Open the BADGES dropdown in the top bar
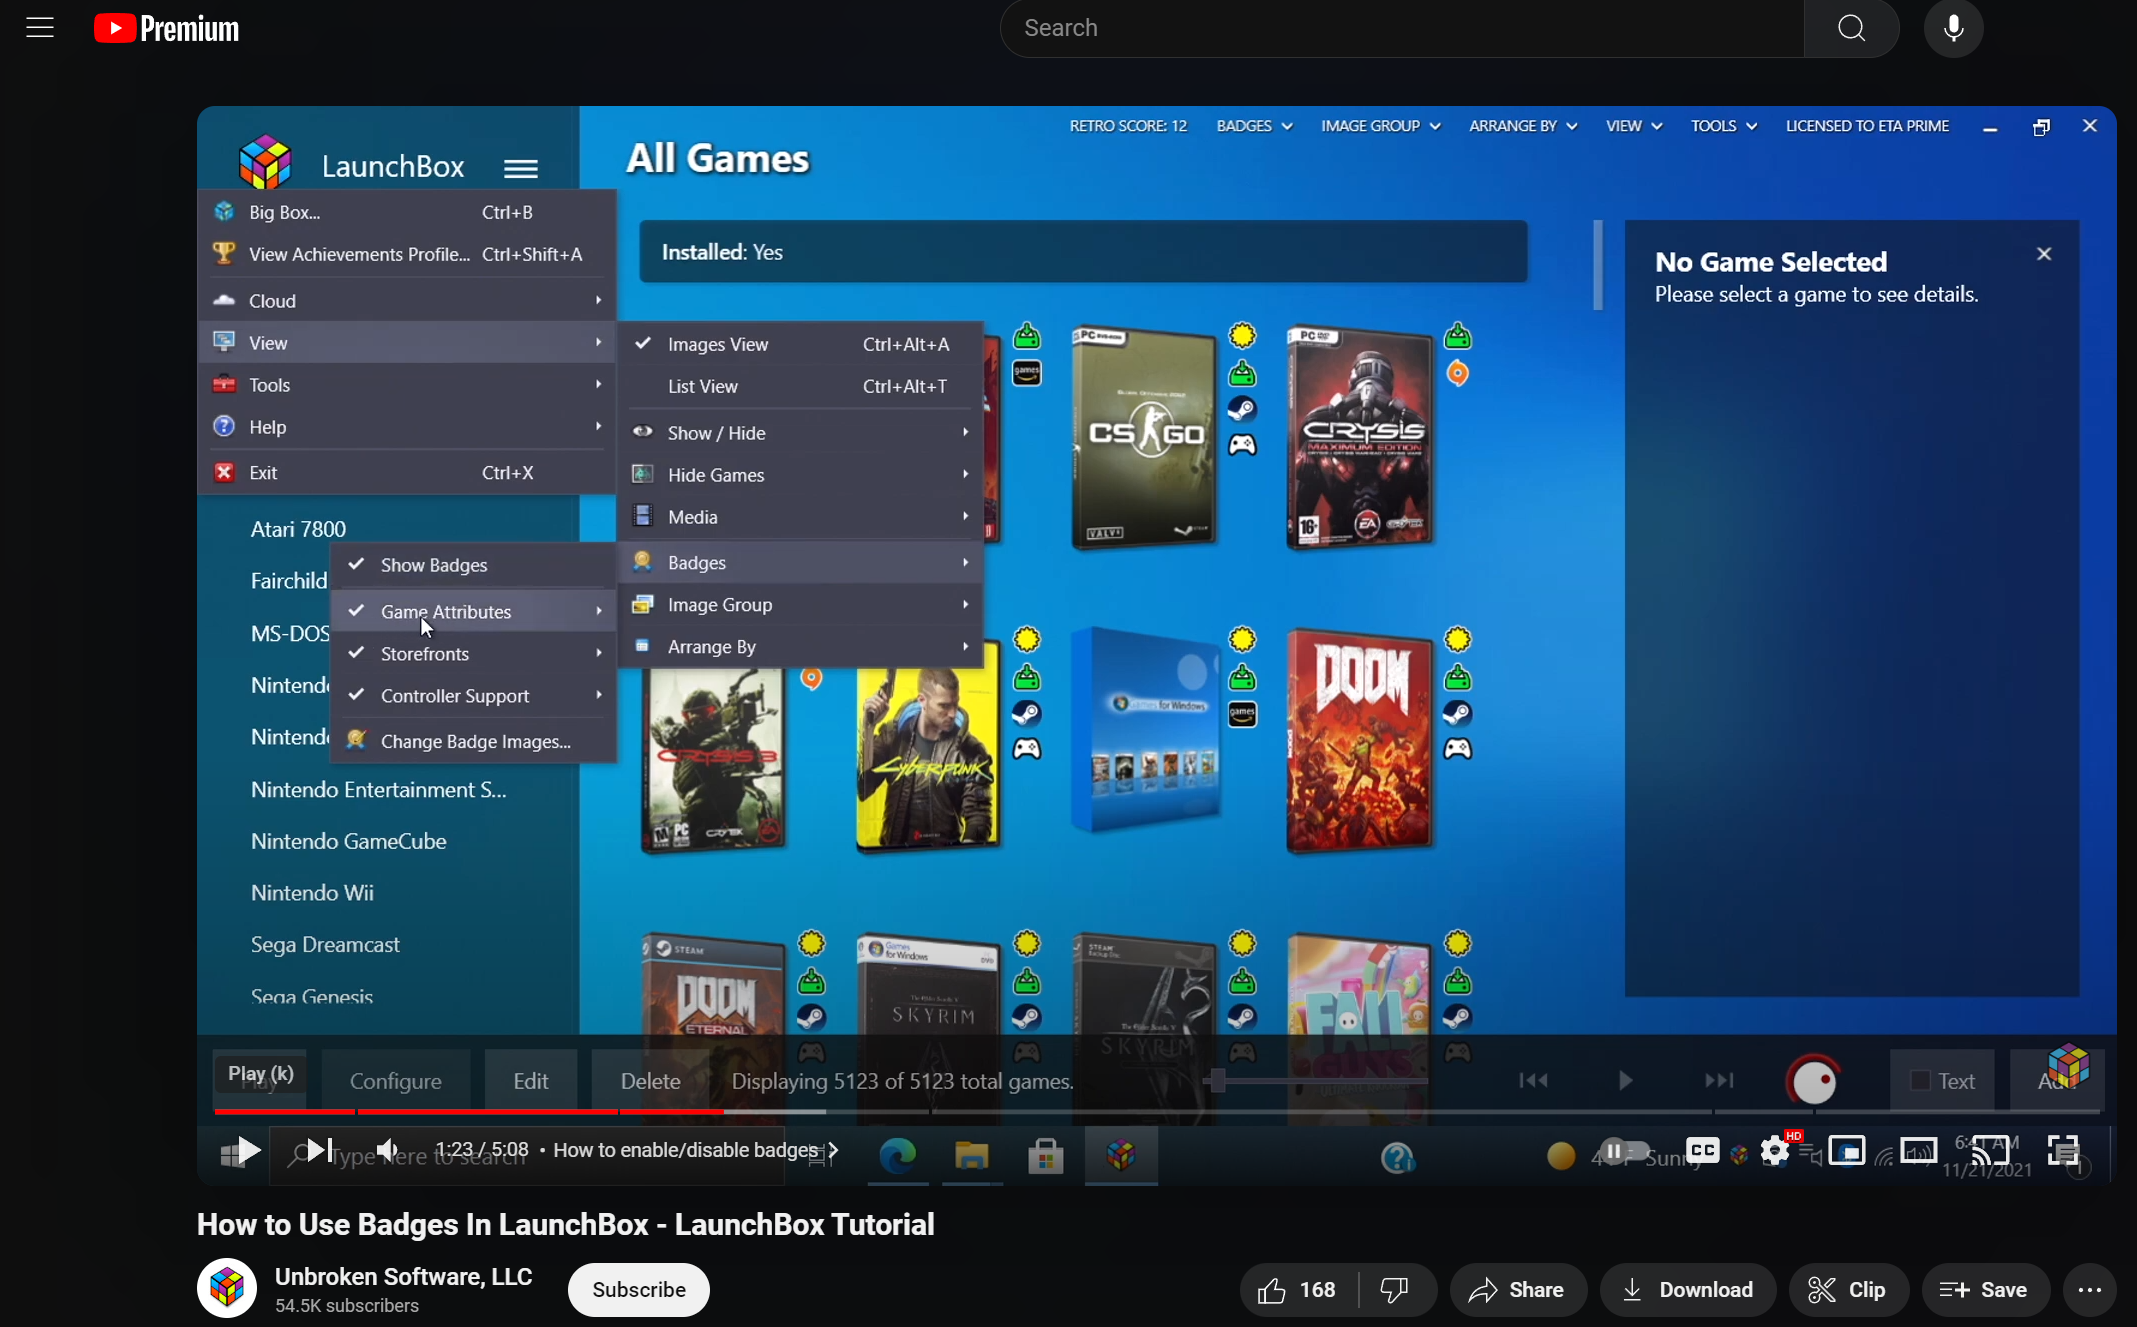The height and width of the screenshot is (1327, 2137). [1254, 126]
